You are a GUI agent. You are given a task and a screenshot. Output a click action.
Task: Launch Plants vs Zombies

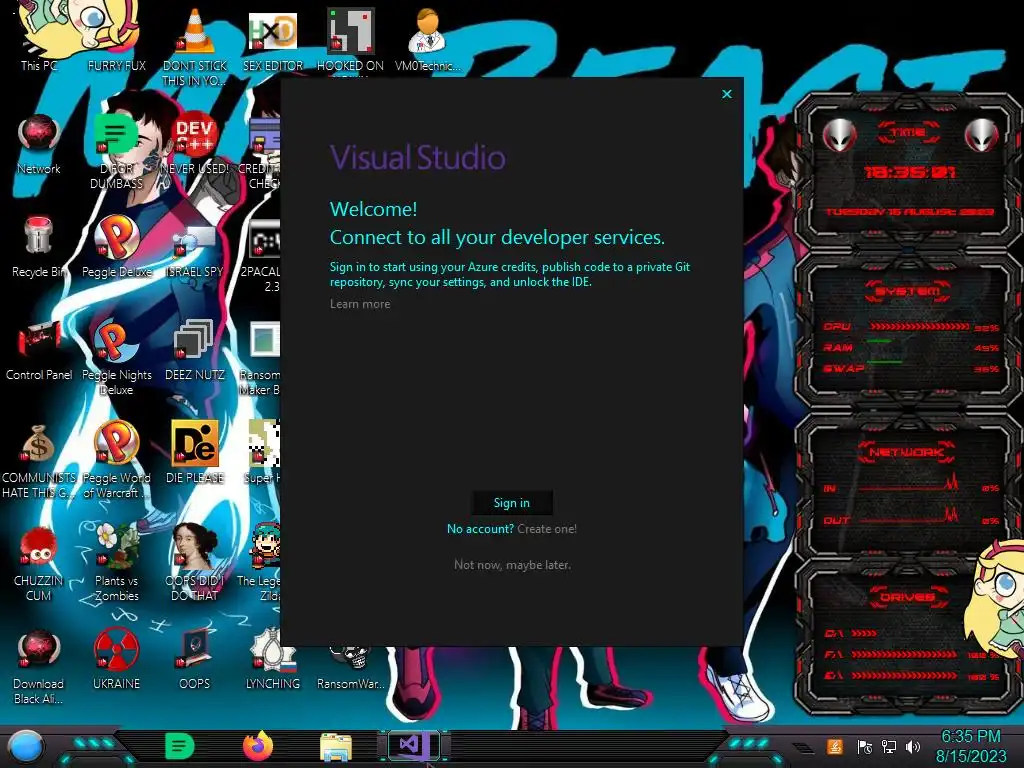pyautogui.click(x=116, y=563)
